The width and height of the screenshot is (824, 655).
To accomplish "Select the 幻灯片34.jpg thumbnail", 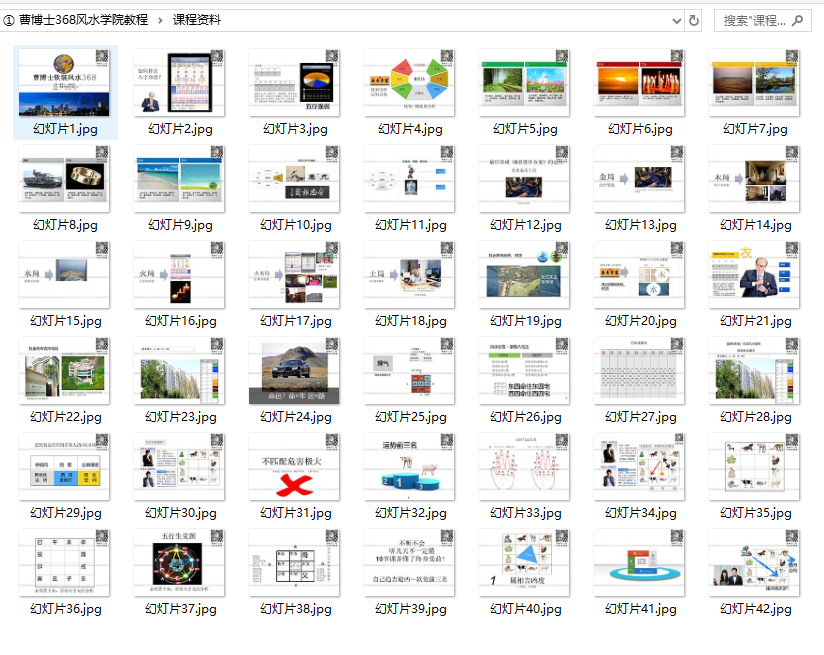I will pos(640,467).
